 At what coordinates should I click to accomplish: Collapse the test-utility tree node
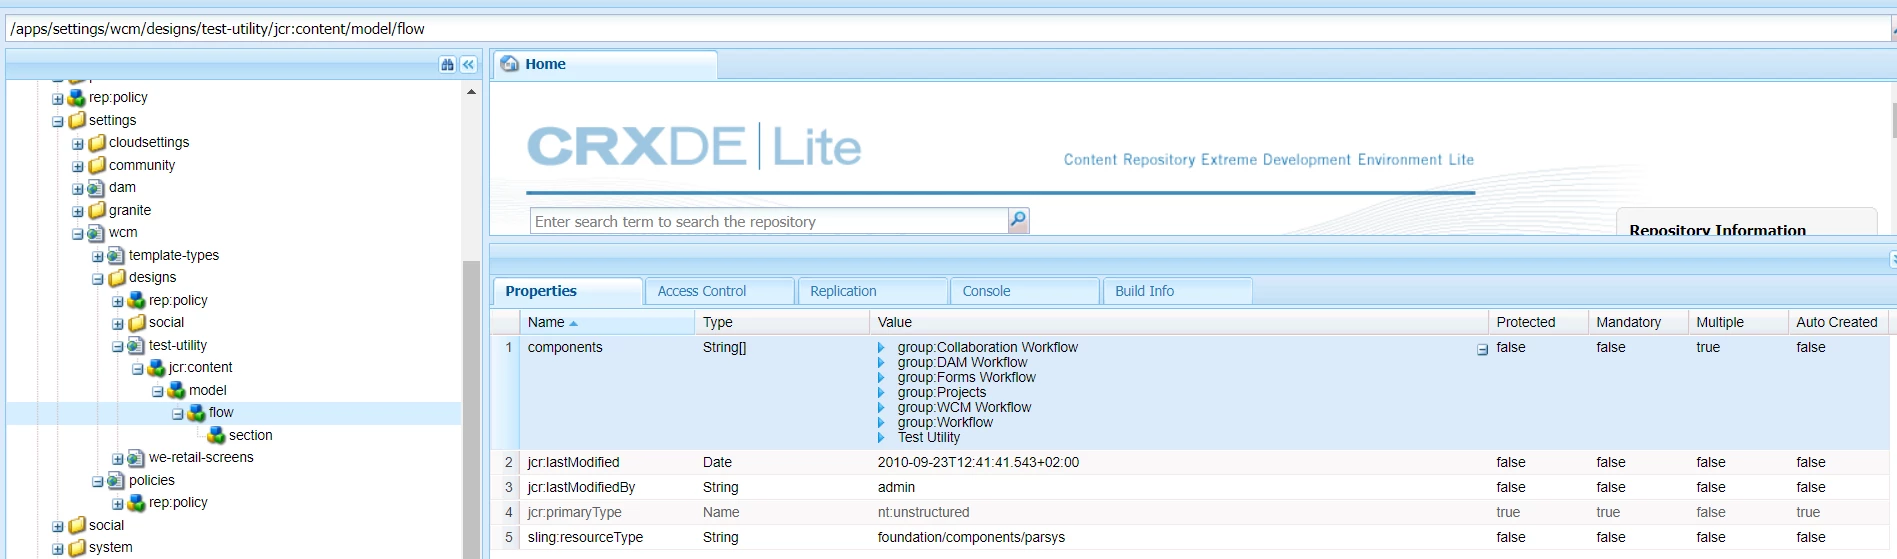click(x=118, y=347)
